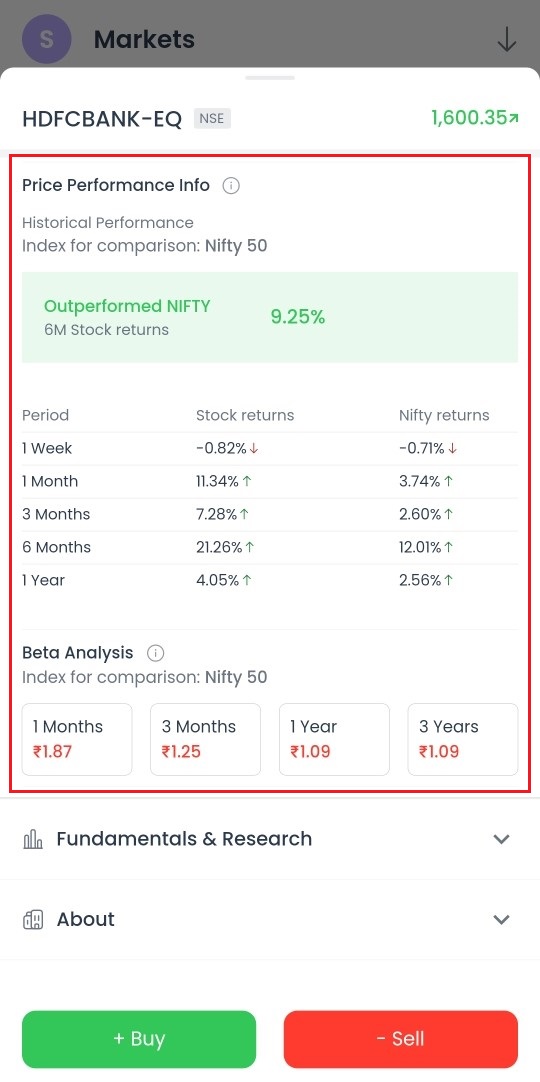Tap the download arrow beside Markets
The image size is (540, 1082).
[507, 39]
